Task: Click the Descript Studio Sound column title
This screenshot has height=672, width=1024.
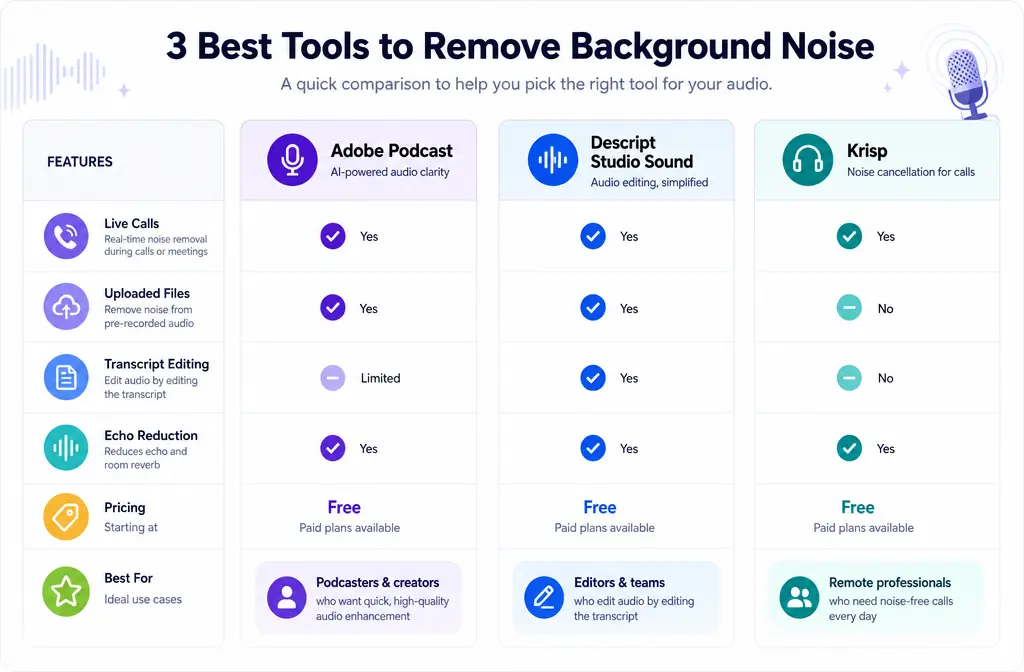Action: tap(642, 152)
